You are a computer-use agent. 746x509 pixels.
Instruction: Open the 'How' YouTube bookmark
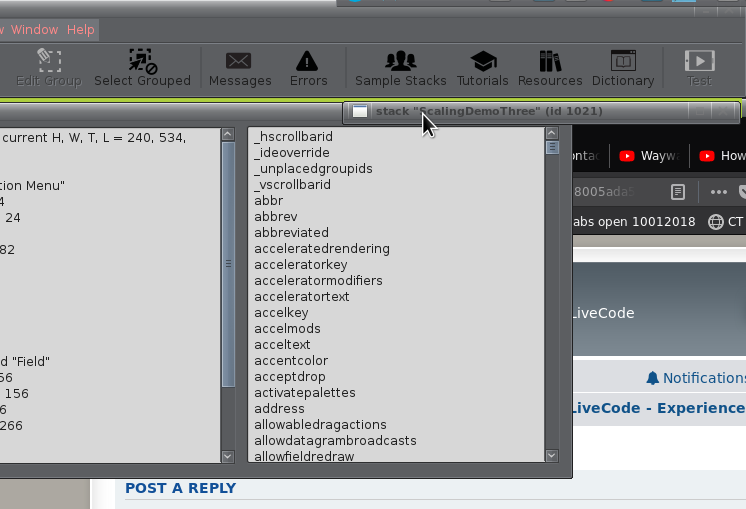tap(722, 156)
